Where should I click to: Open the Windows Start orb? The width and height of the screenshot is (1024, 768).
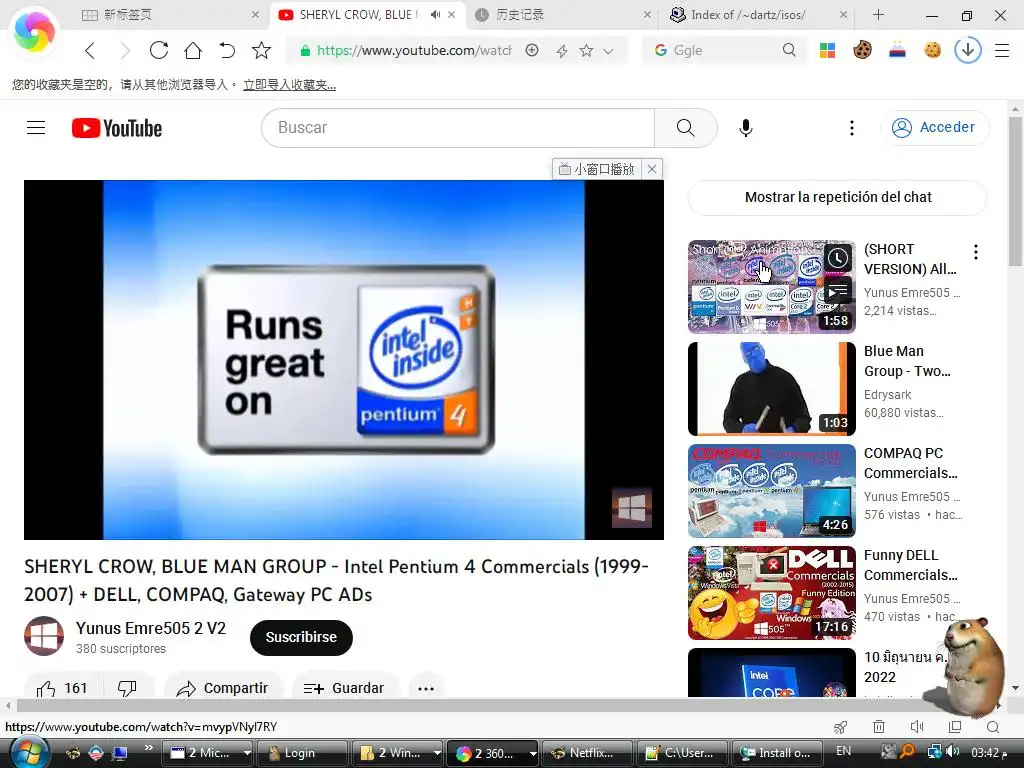pos(28,753)
